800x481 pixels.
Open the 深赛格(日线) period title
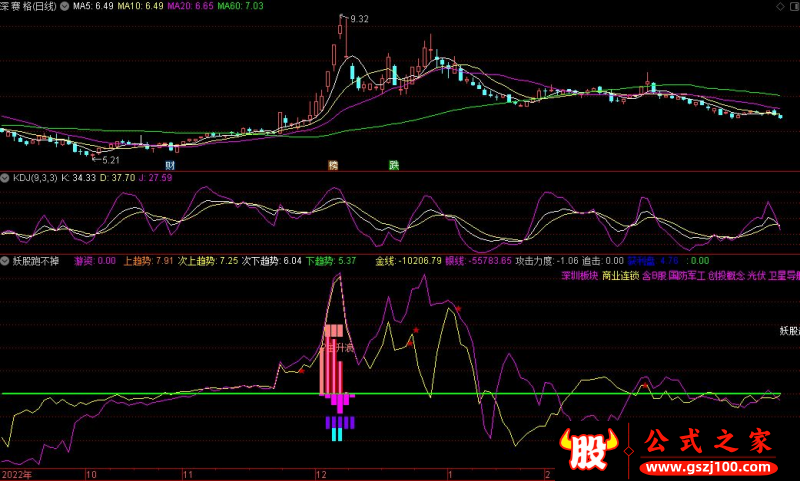tap(30, 6)
